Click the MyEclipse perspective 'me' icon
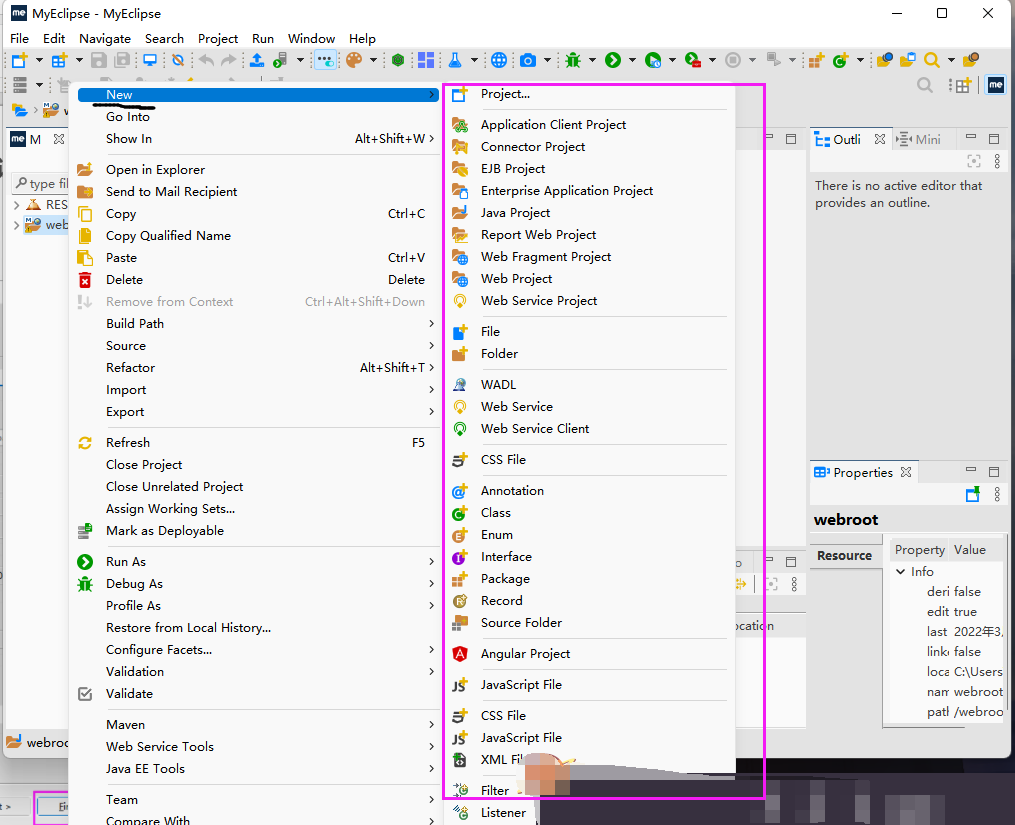Image resolution: width=1015 pixels, height=825 pixels. pyautogui.click(x=996, y=85)
